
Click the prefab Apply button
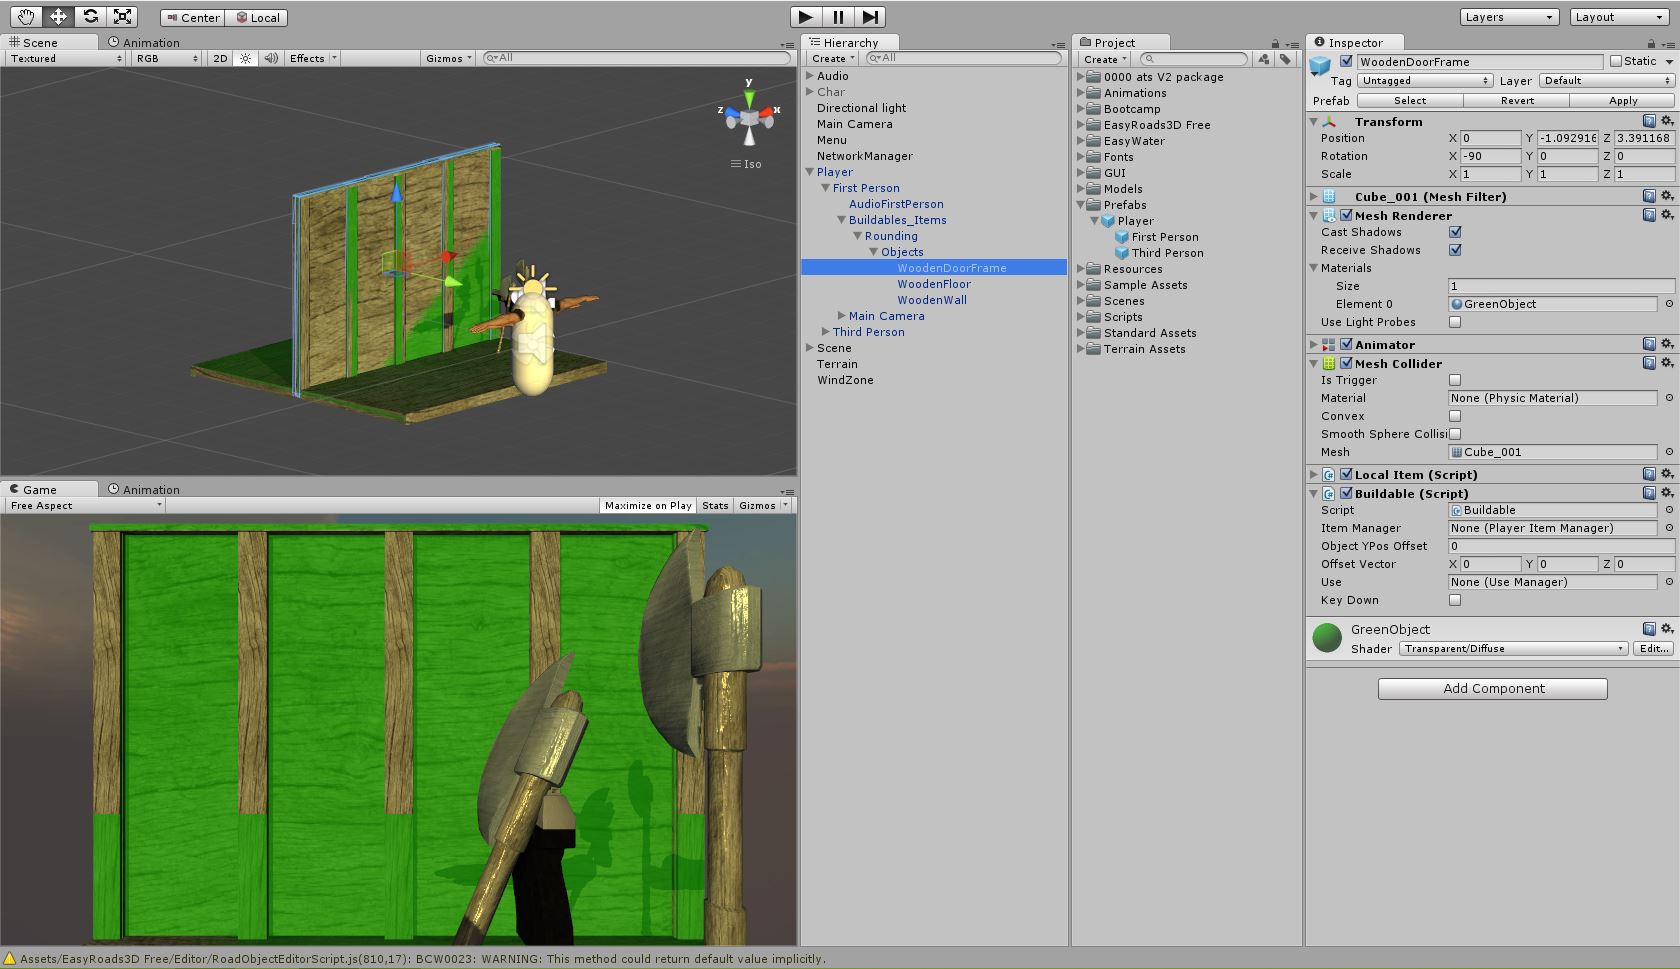pyautogui.click(x=1623, y=100)
